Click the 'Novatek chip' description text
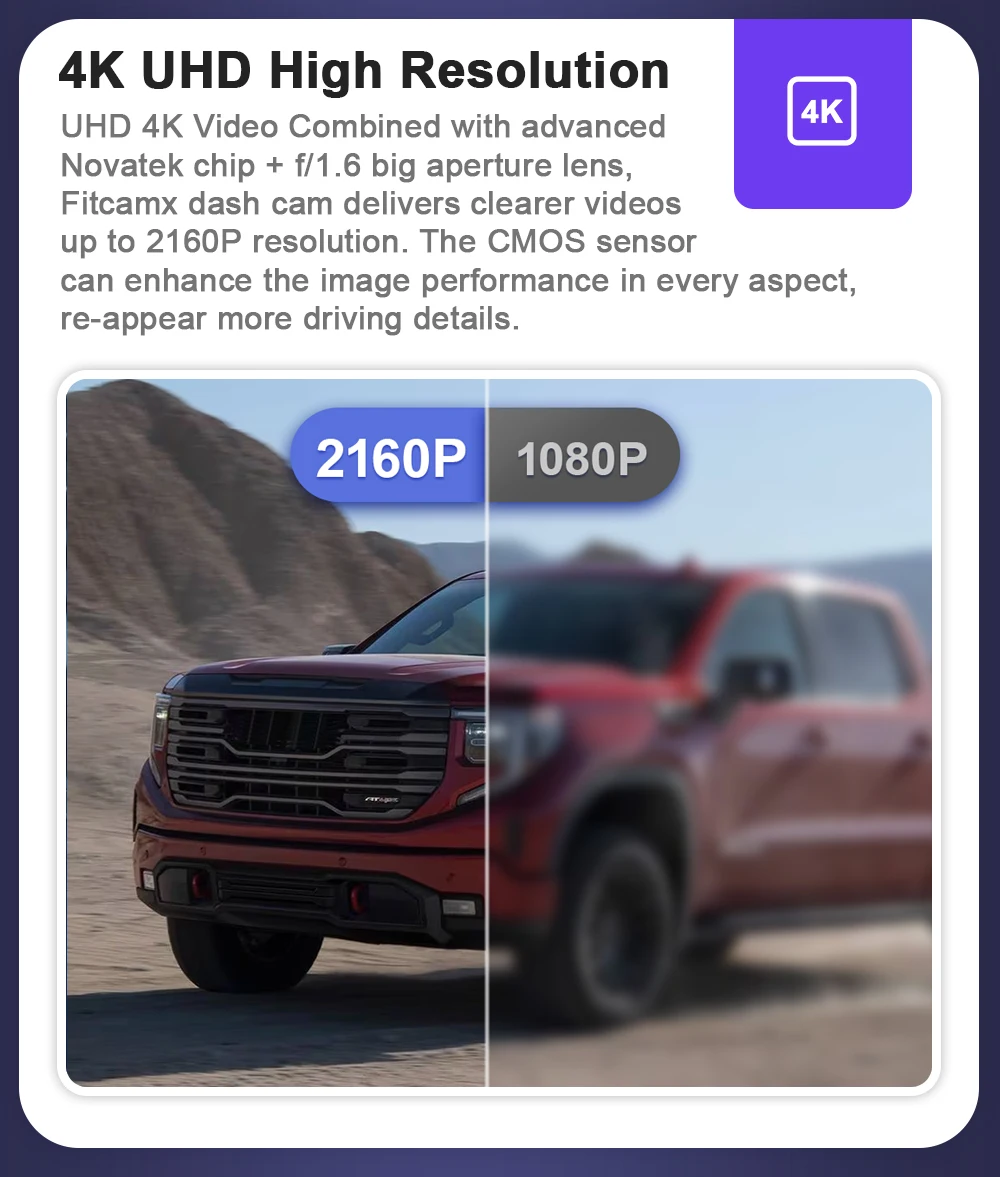 (x=158, y=166)
